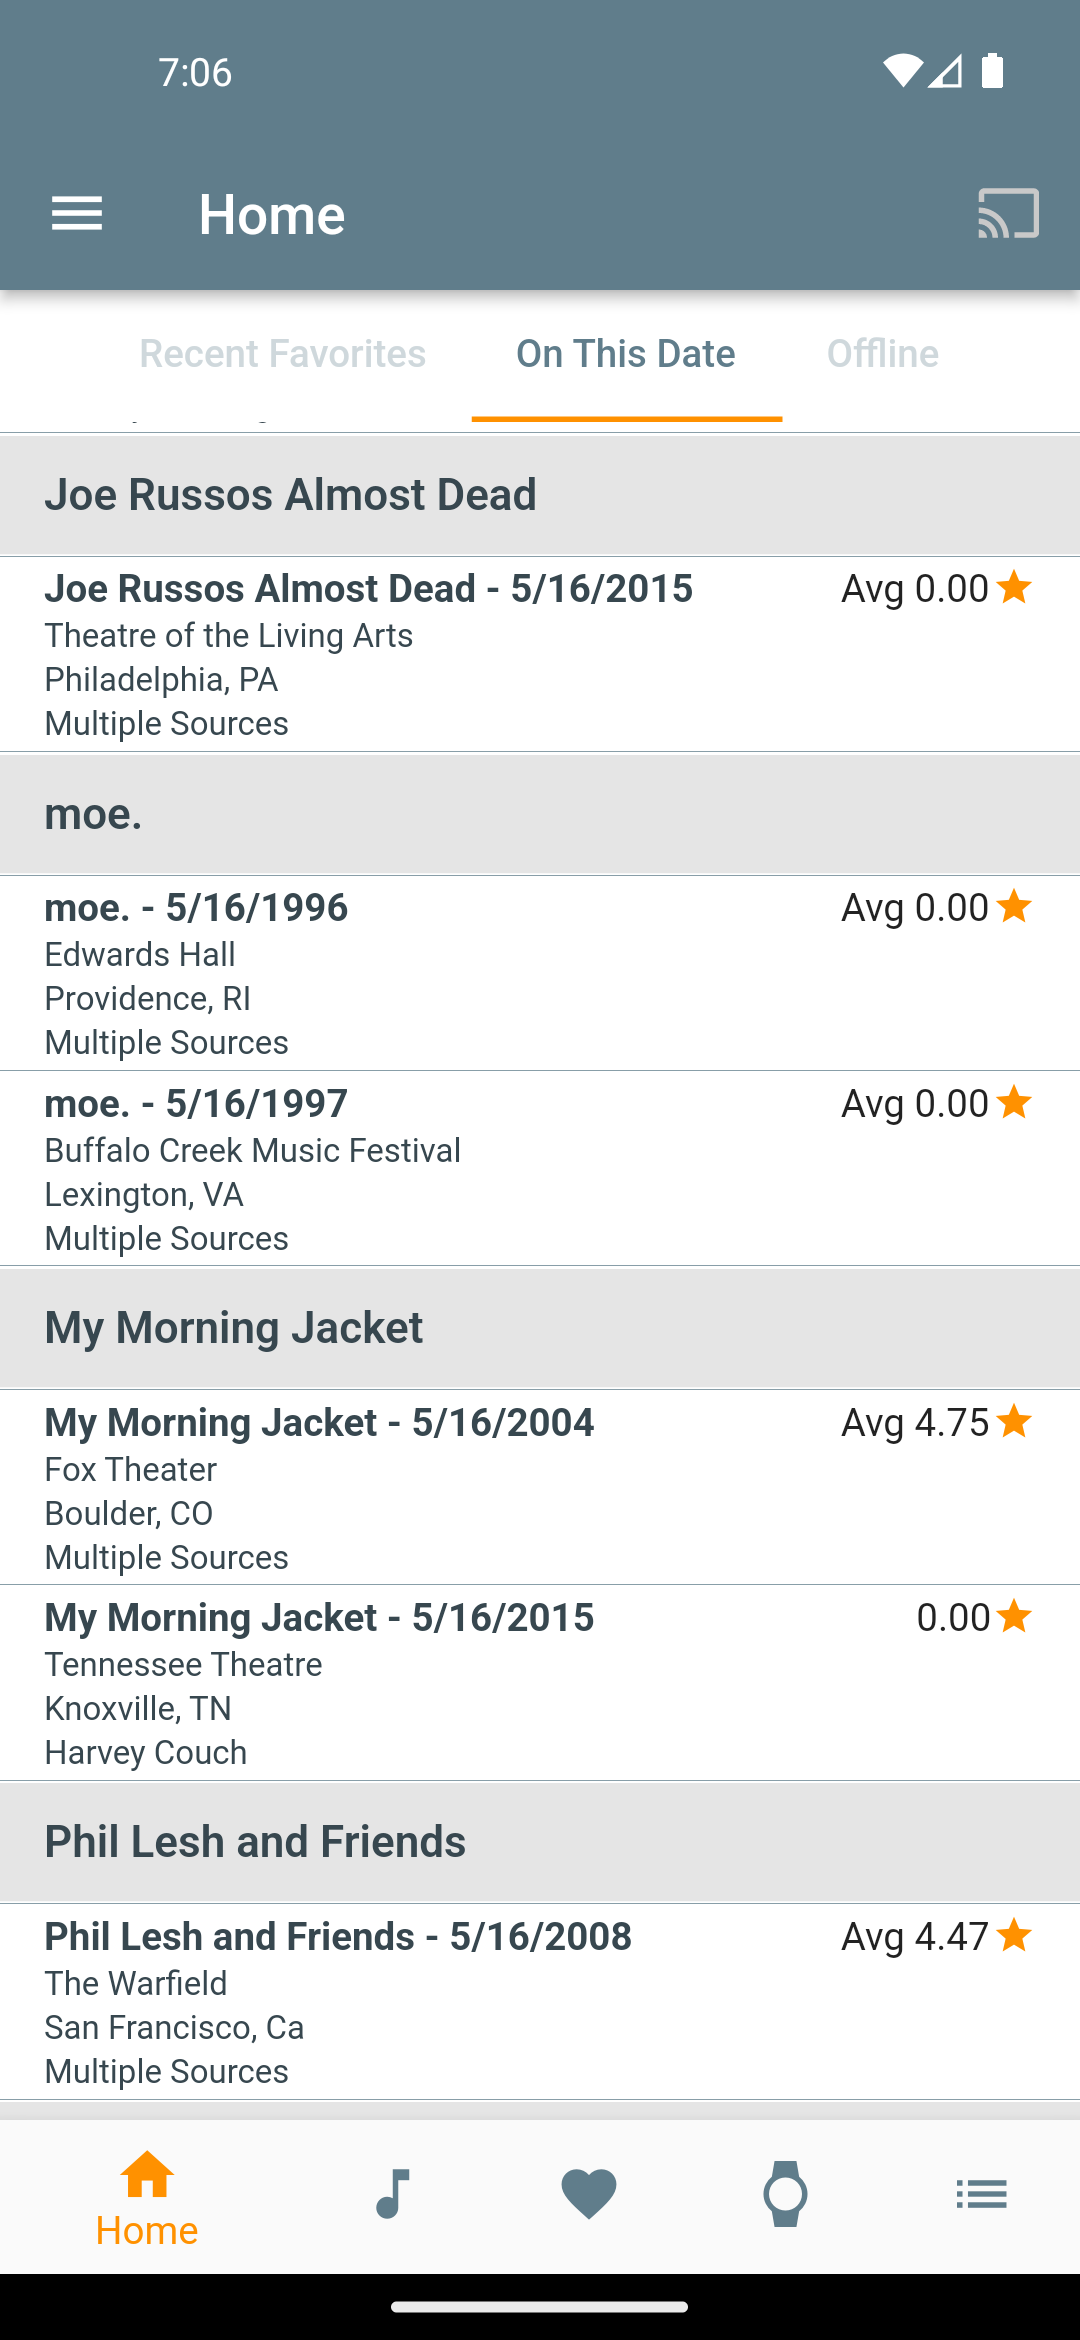1080x2340 pixels.
Task: Tap the star on Phil Lesh 5/16/2008
Action: [x=1014, y=1935]
